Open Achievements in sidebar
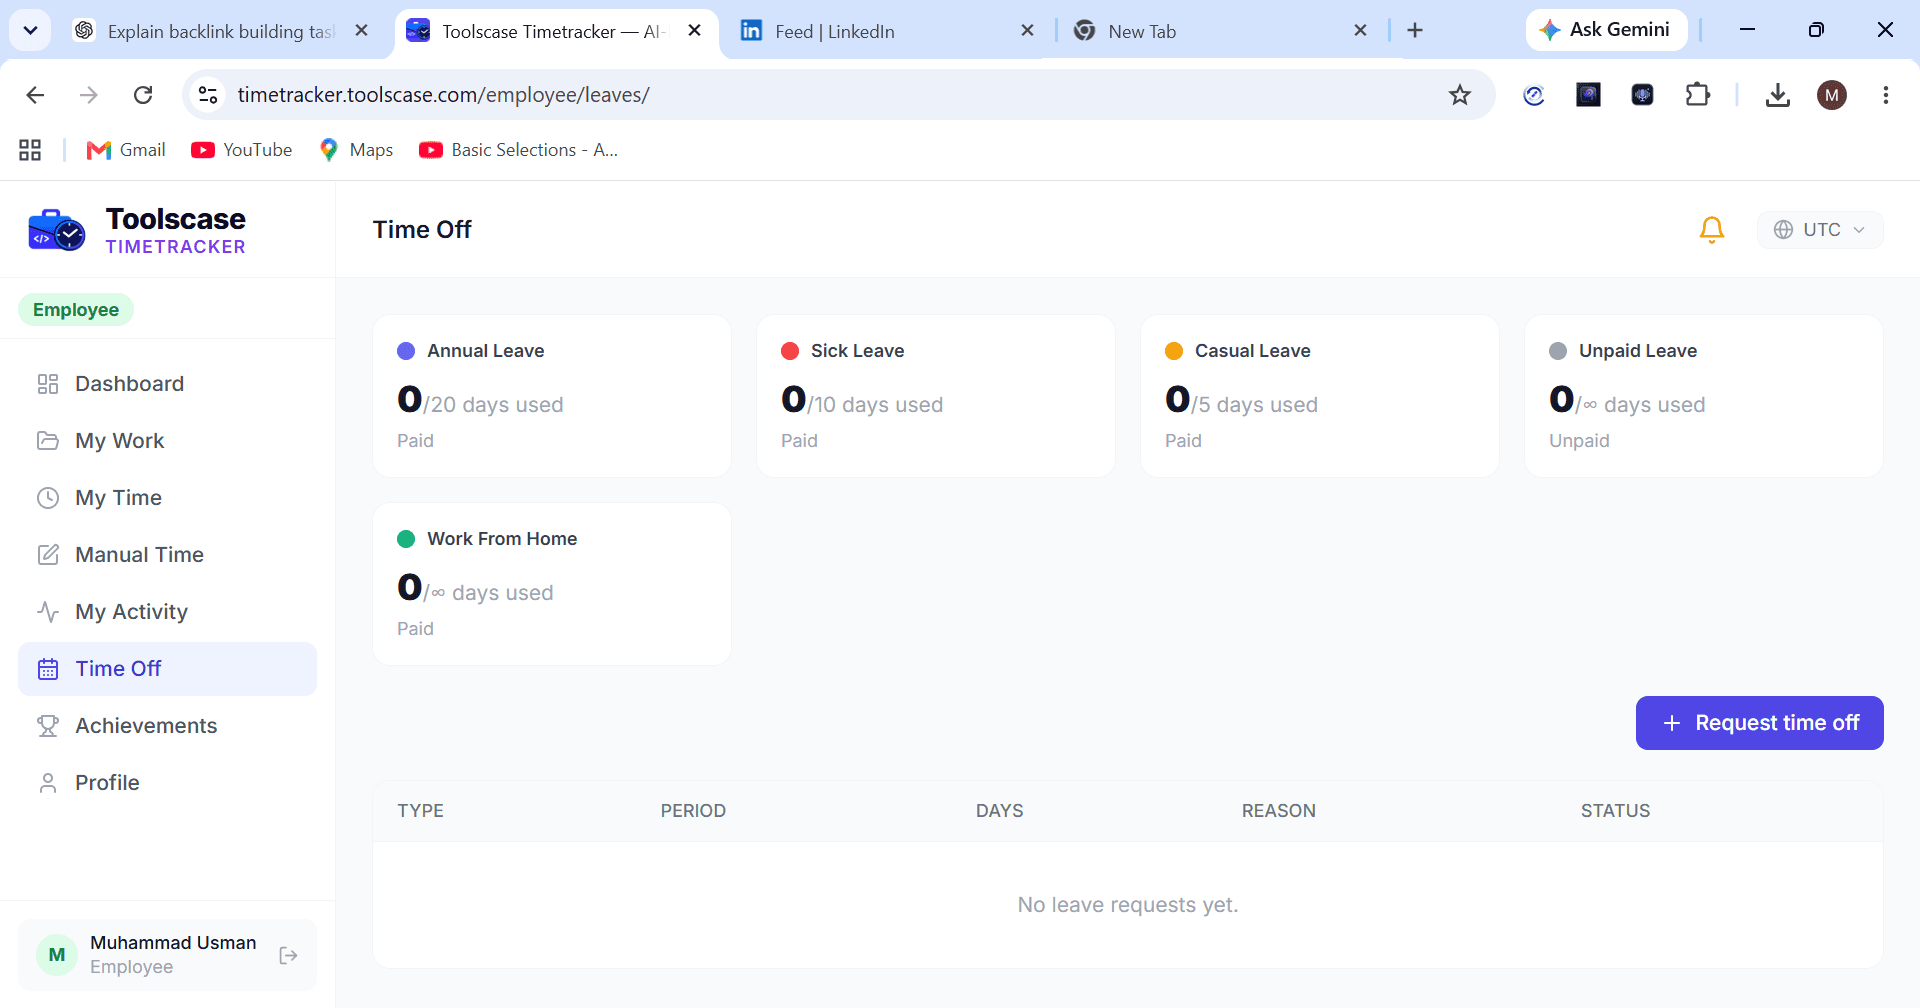1920x1008 pixels. [167, 726]
